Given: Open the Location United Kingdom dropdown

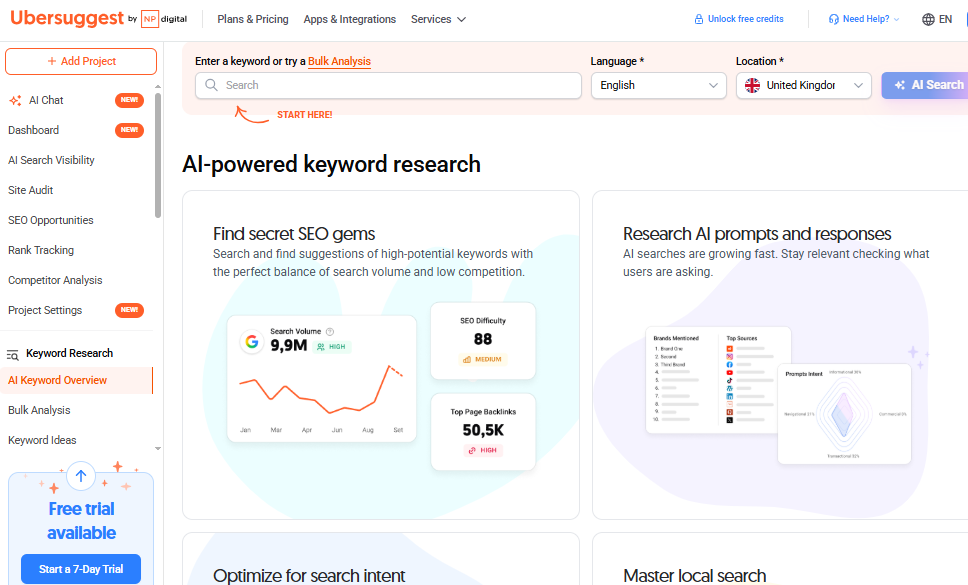Looking at the screenshot, I should [x=804, y=85].
